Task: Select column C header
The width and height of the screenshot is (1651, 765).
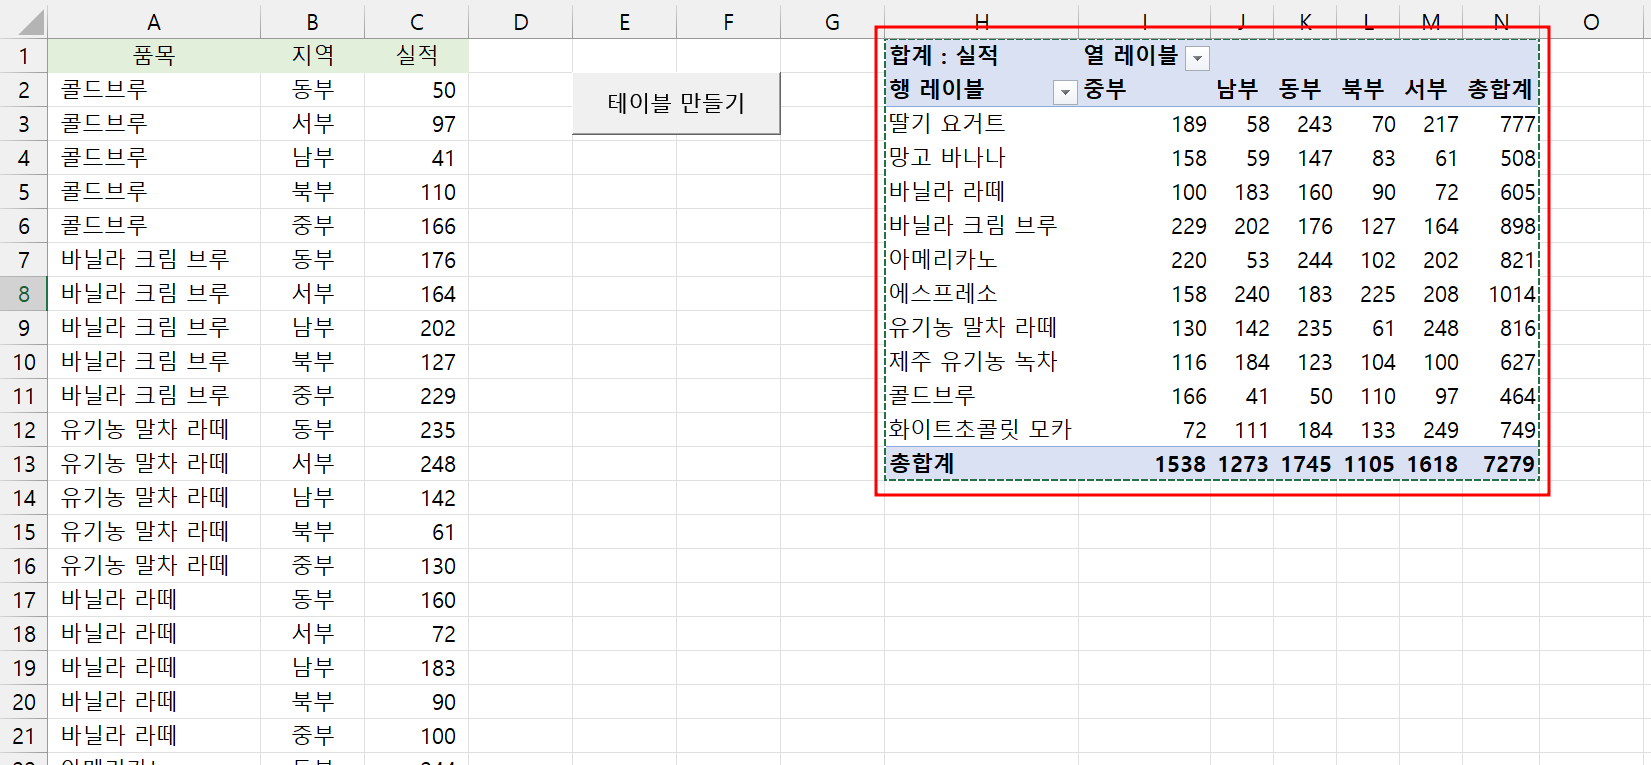Action: [416, 21]
